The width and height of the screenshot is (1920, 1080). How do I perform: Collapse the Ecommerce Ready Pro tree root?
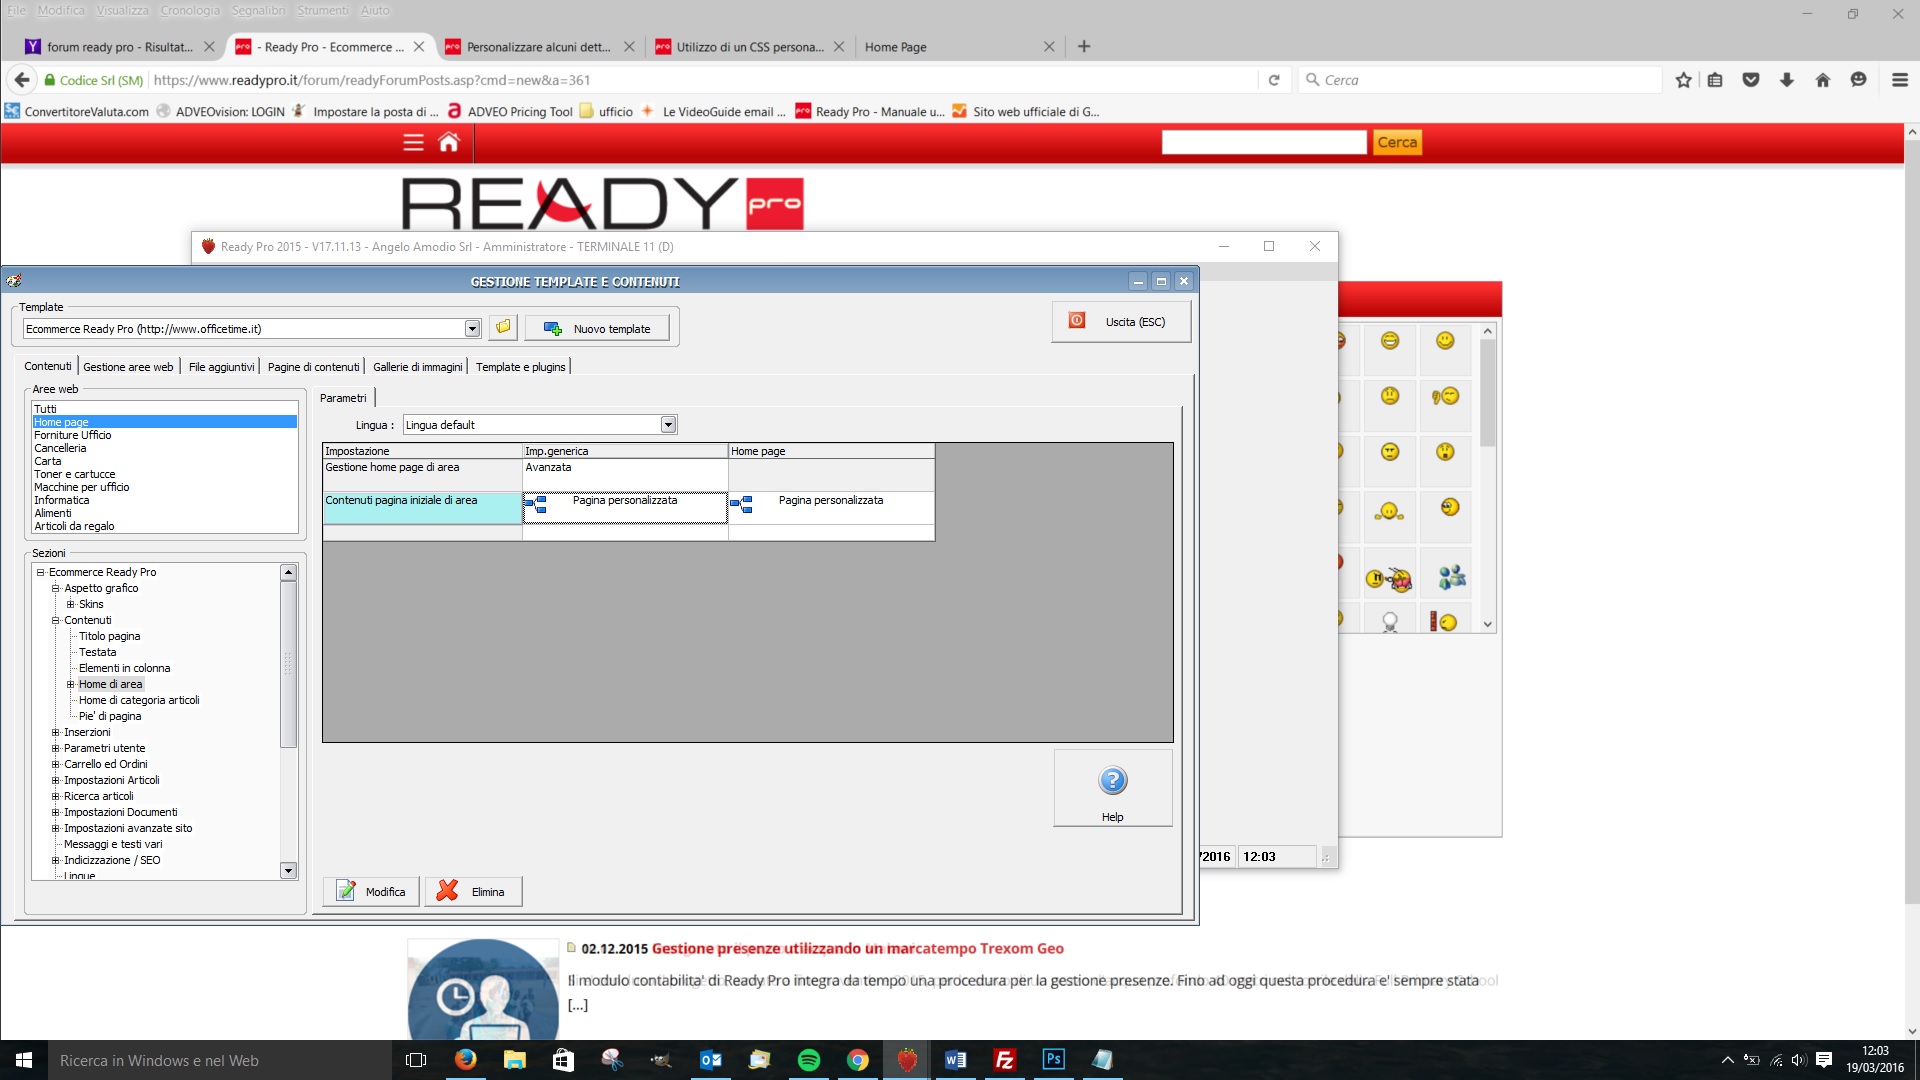pyautogui.click(x=41, y=572)
